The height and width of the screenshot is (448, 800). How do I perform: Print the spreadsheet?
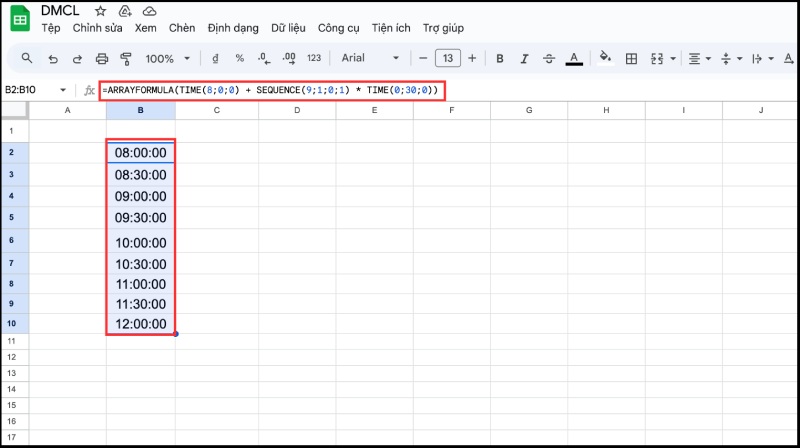102,59
